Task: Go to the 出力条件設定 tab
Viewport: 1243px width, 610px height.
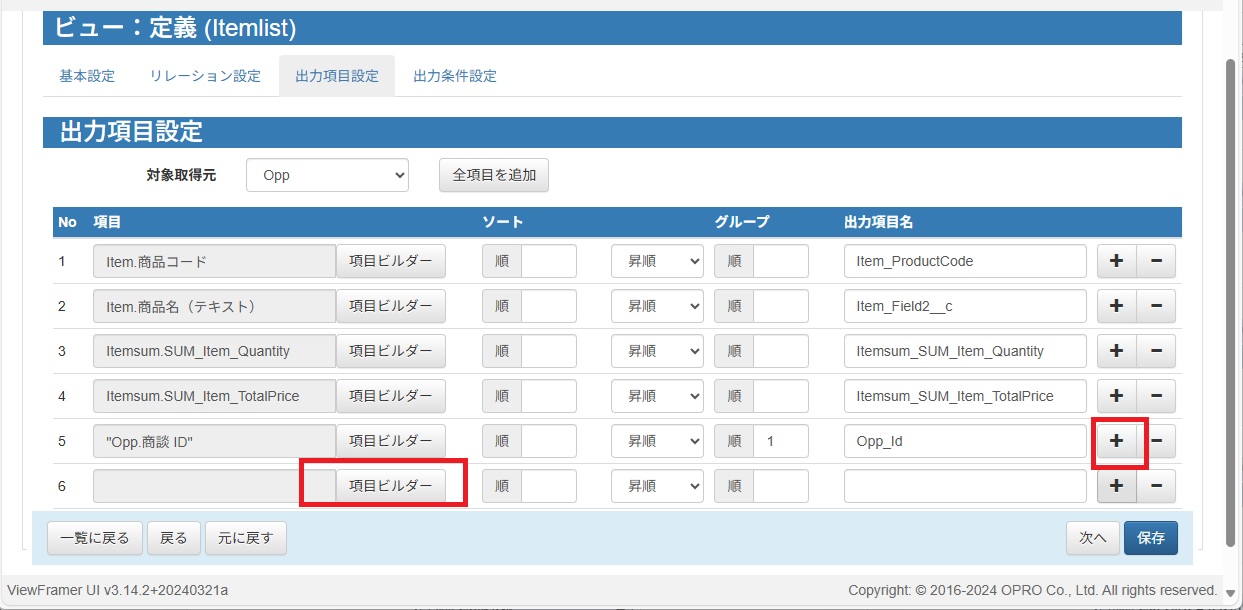Action: [x=455, y=76]
